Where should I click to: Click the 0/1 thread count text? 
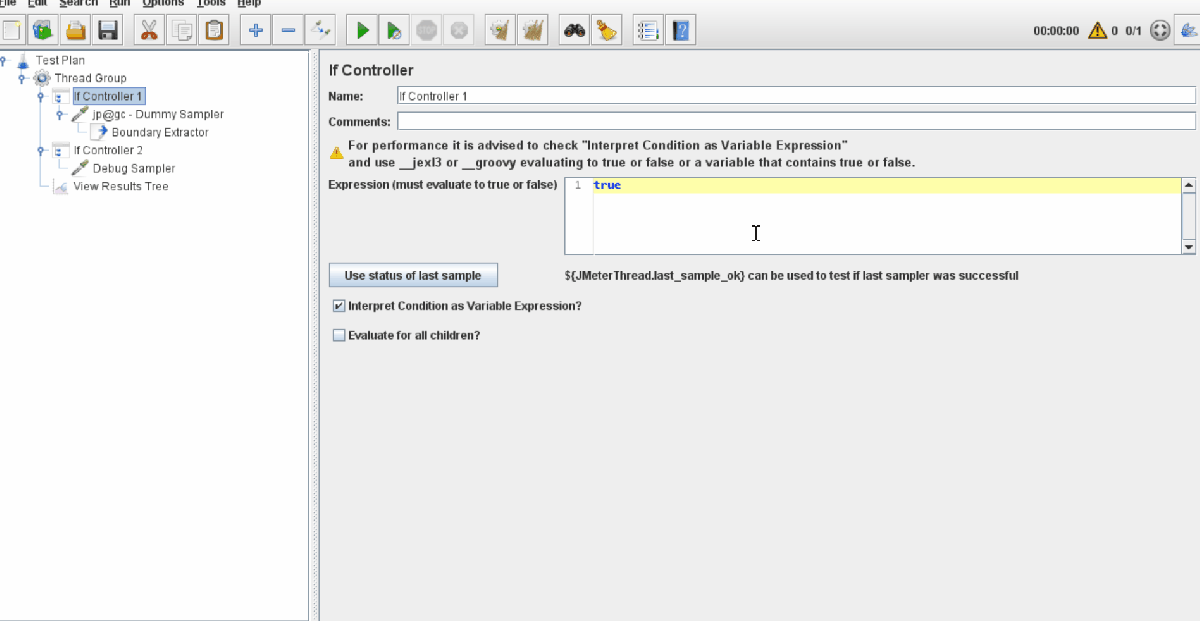[1133, 31]
